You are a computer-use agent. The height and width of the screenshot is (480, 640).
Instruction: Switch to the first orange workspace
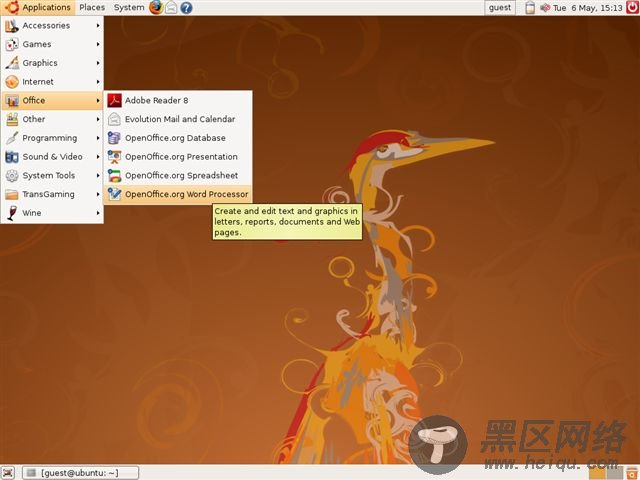click(x=598, y=473)
